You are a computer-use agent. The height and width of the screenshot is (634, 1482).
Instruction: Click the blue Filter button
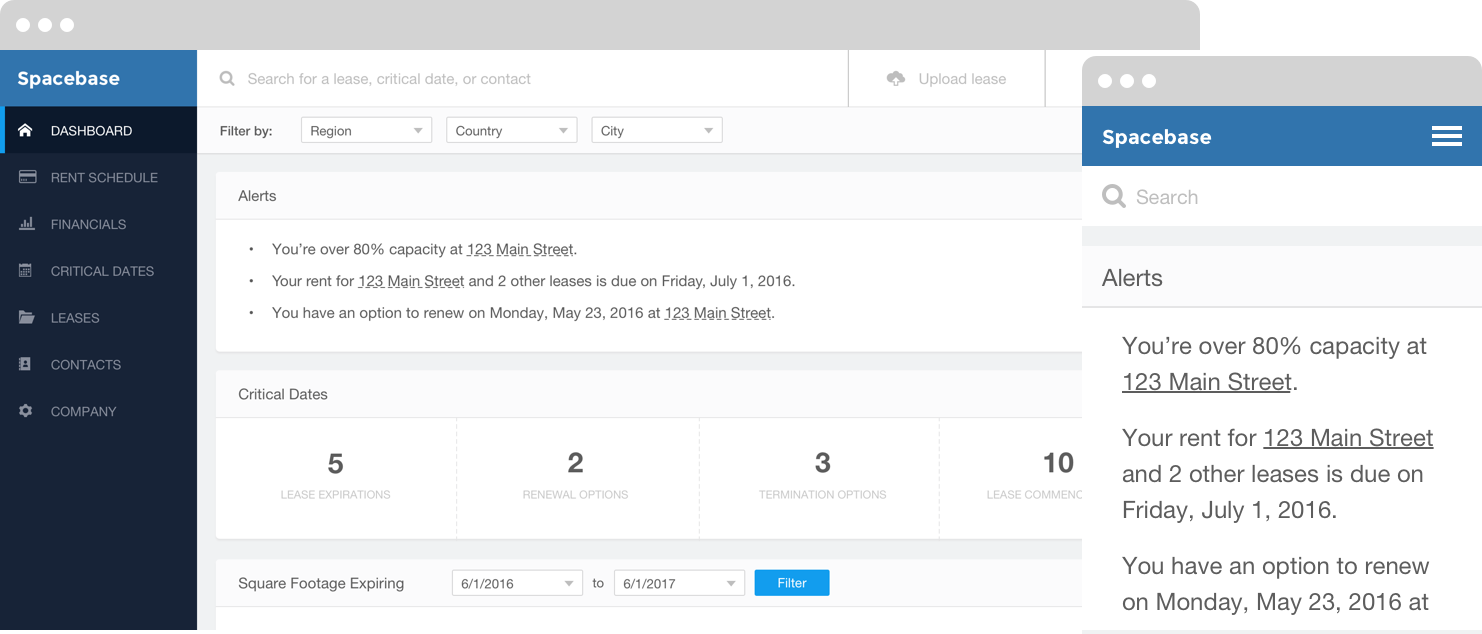tap(791, 583)
